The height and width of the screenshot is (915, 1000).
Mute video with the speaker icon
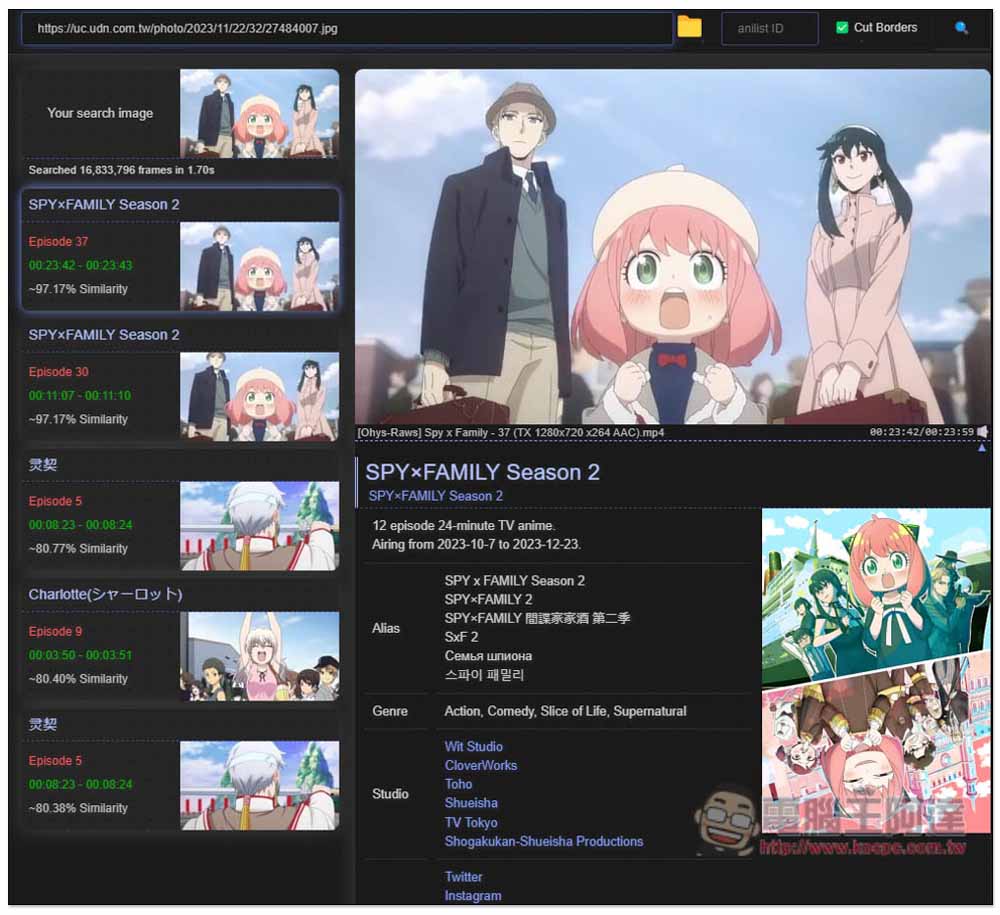tap(983, 432)
